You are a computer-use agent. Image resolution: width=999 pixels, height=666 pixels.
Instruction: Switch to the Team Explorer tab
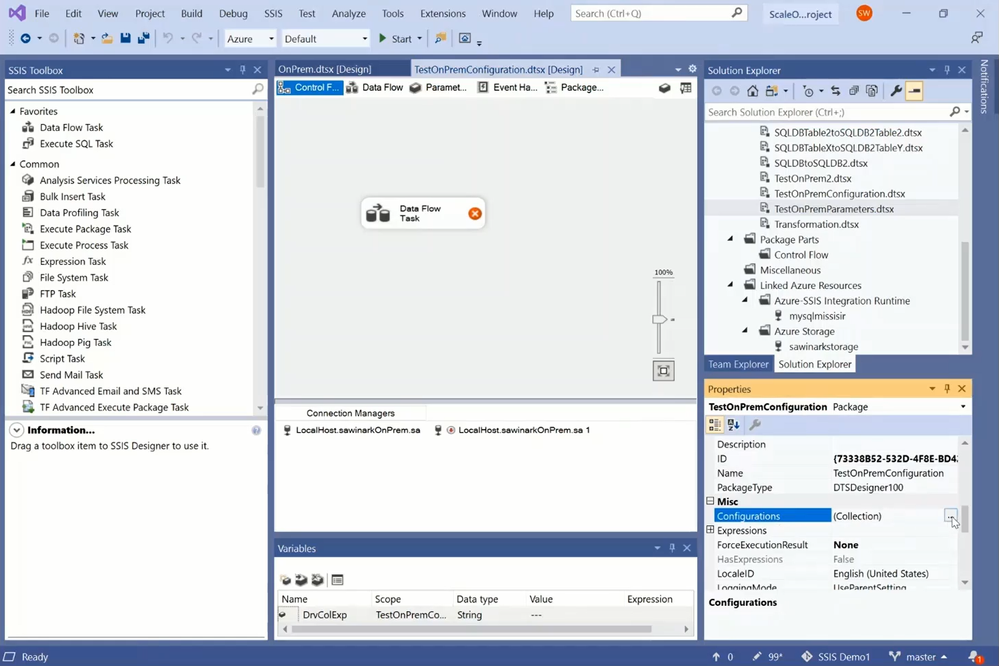click(738, 364)
